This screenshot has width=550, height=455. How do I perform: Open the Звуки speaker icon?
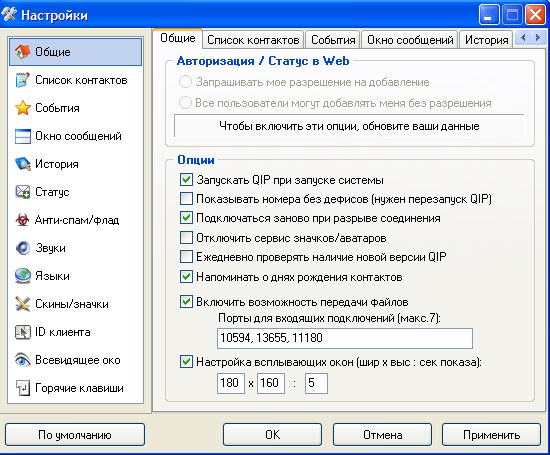click(x=22, y=248)
